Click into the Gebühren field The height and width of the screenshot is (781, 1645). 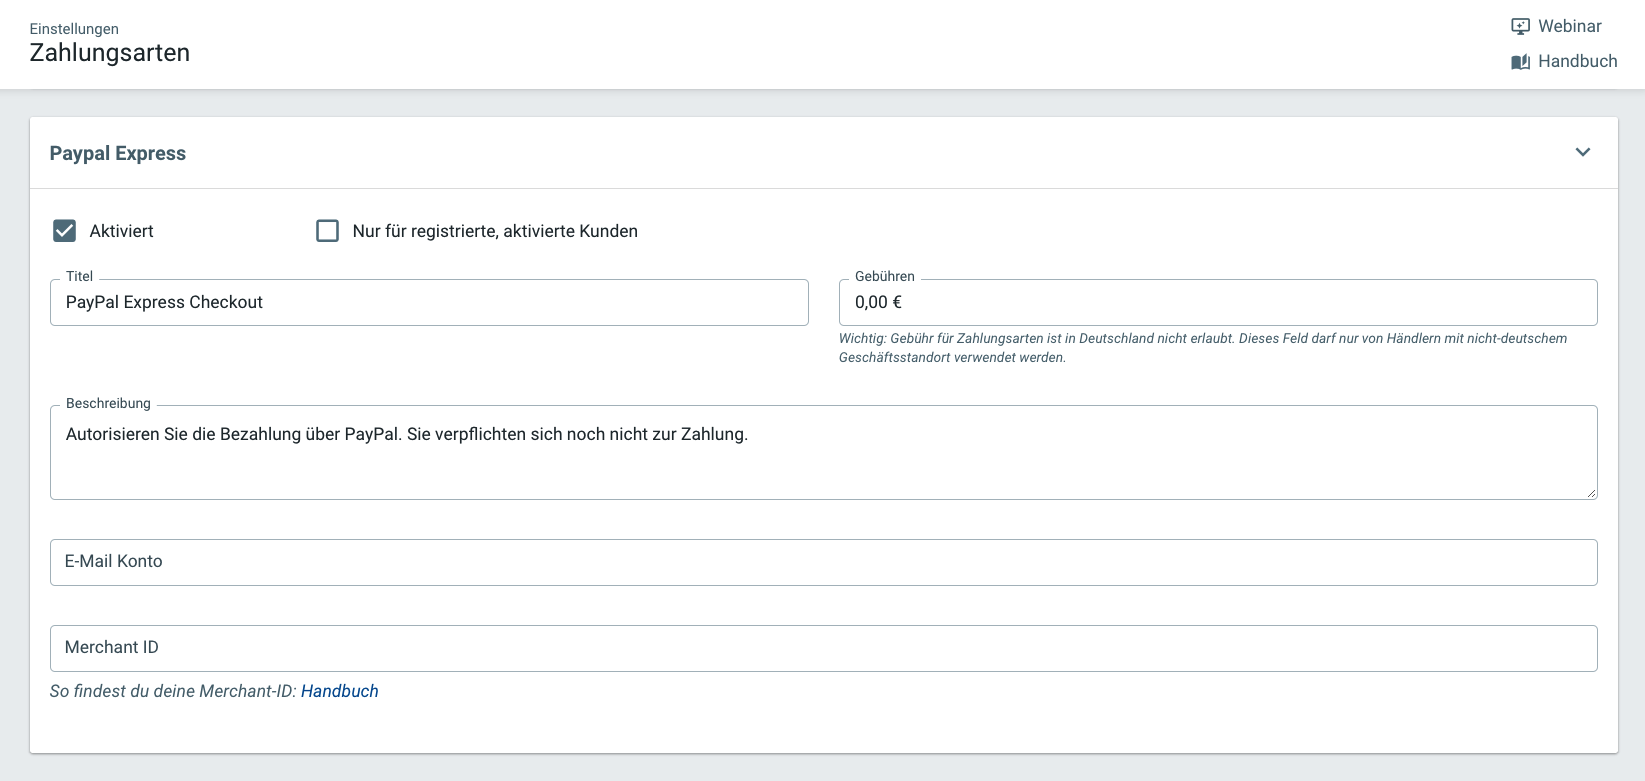point(1218,302)
